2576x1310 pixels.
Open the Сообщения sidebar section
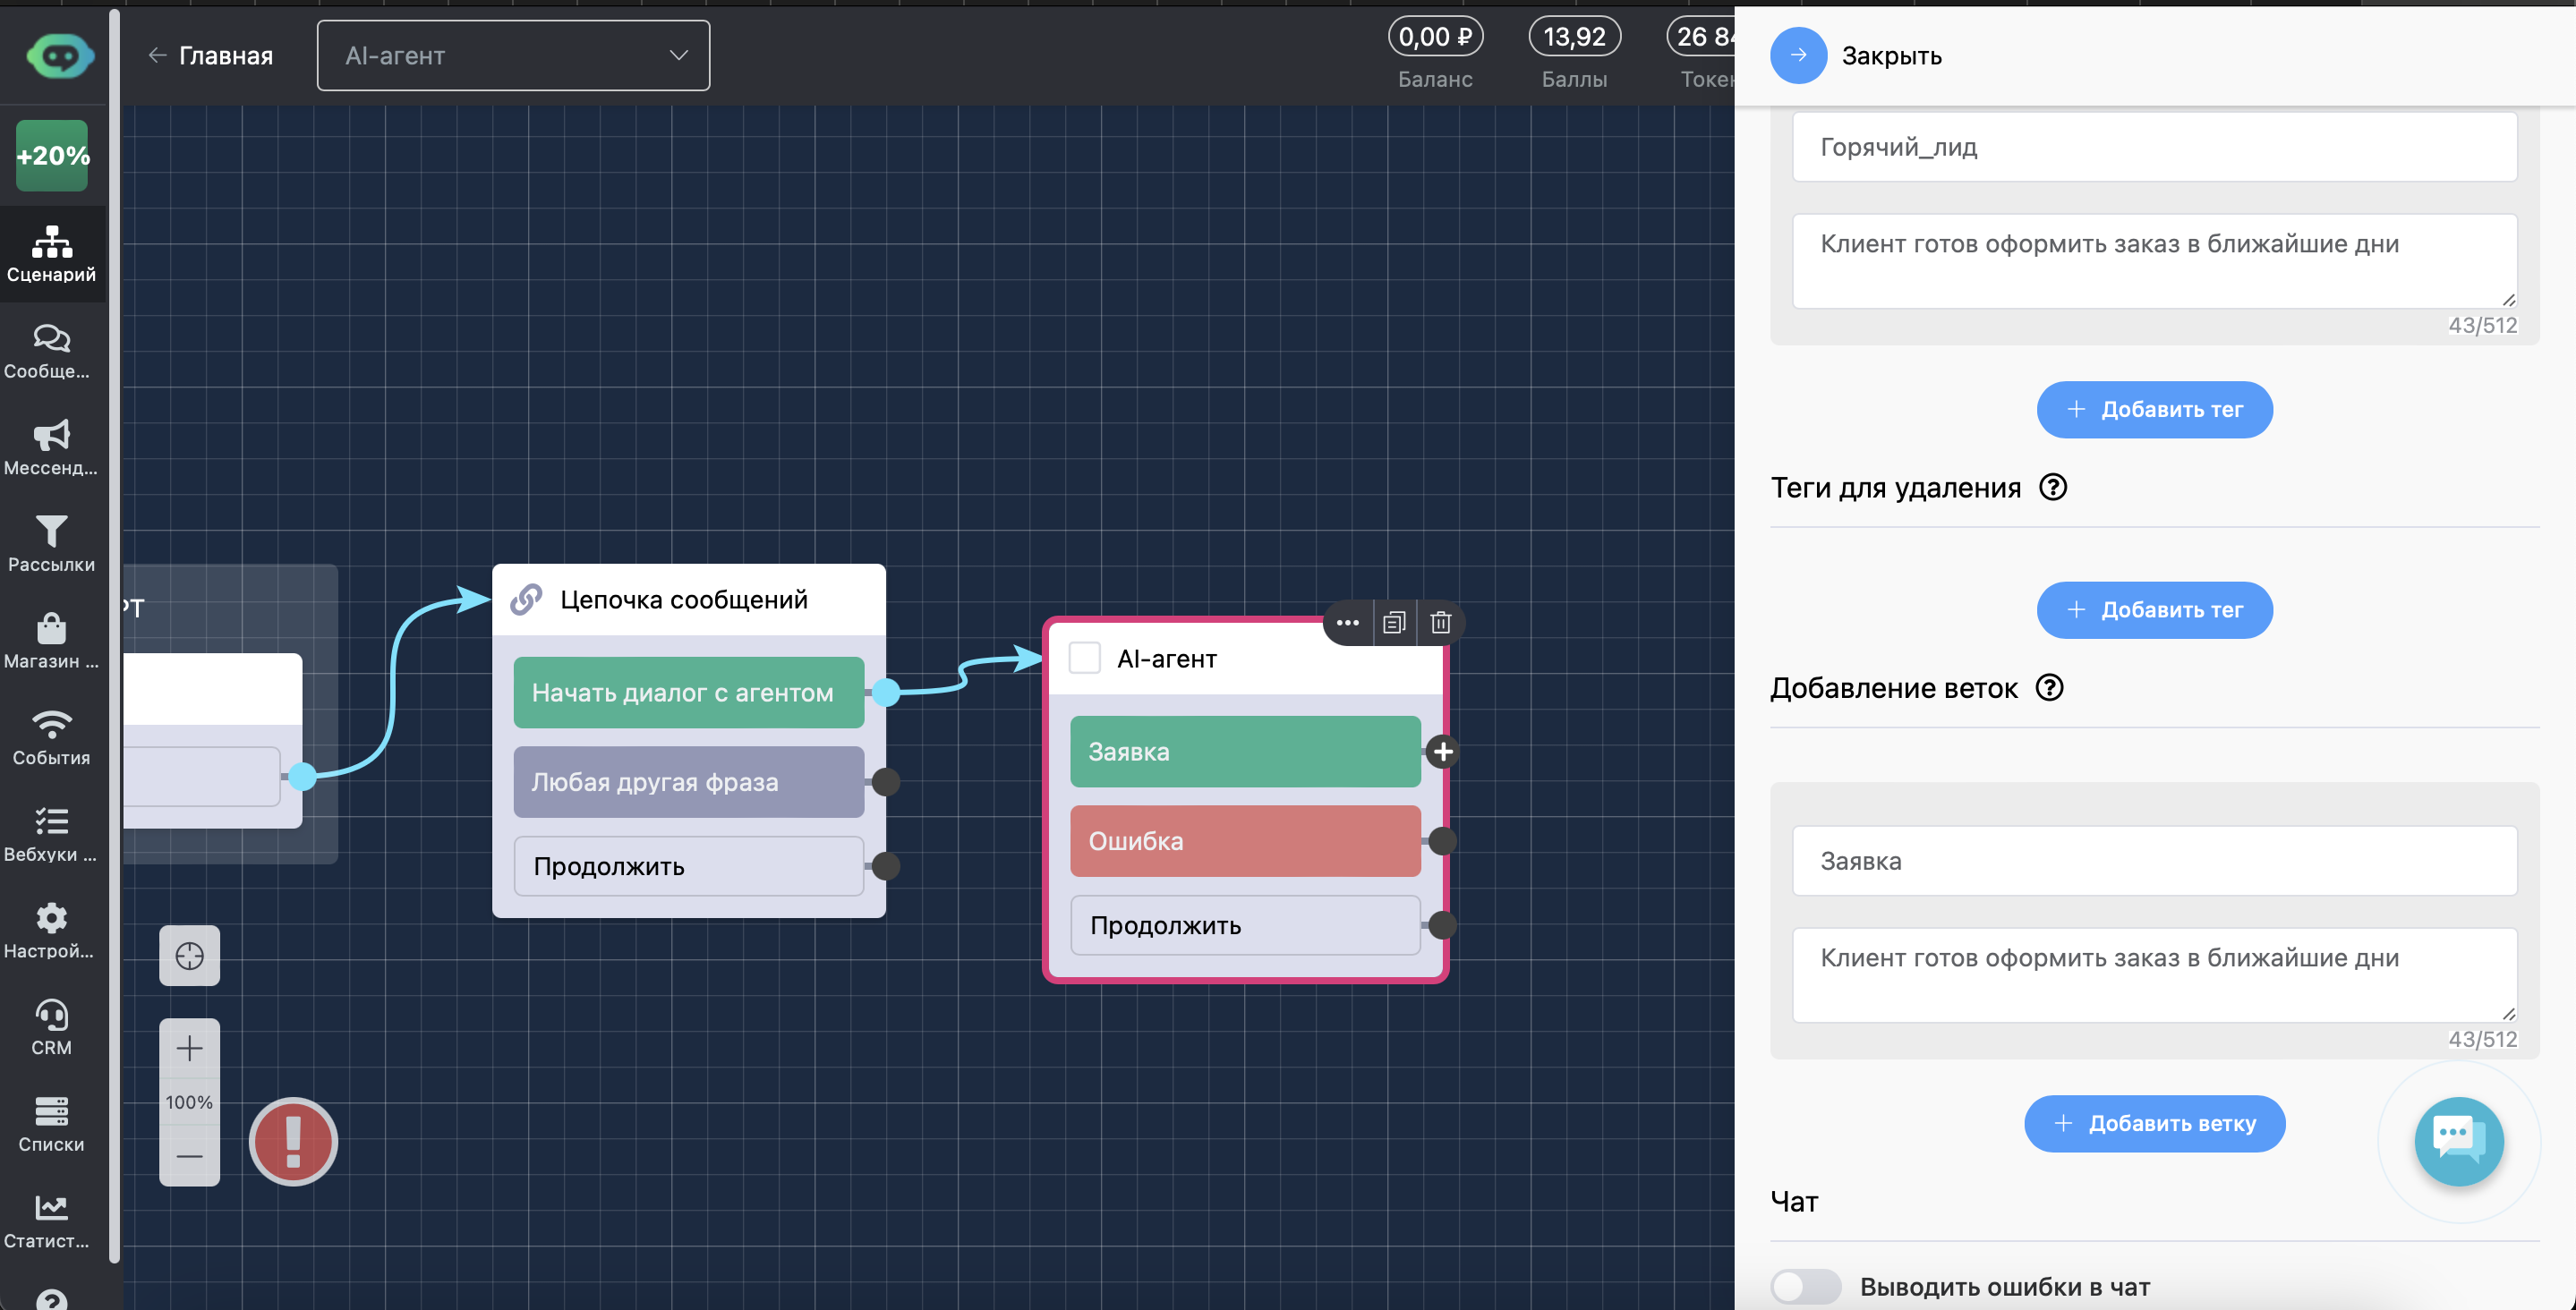click(x=52, y=351)
